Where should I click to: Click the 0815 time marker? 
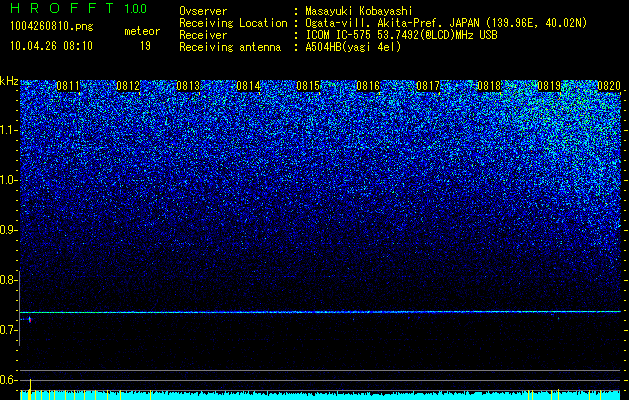click(x=308, y=86)
